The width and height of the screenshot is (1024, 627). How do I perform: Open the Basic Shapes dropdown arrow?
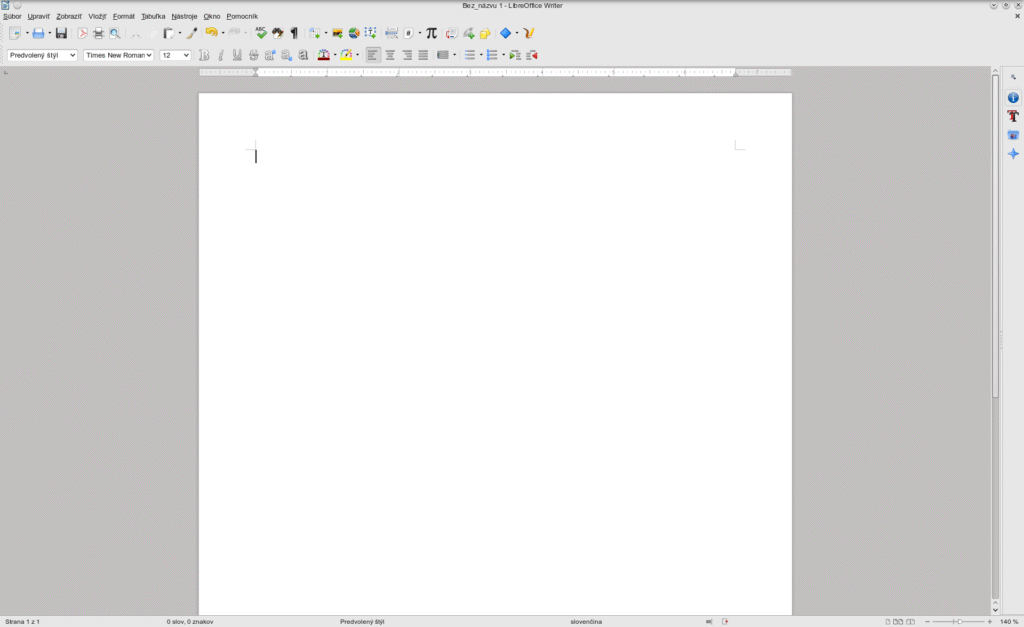(x=517, y=33)
